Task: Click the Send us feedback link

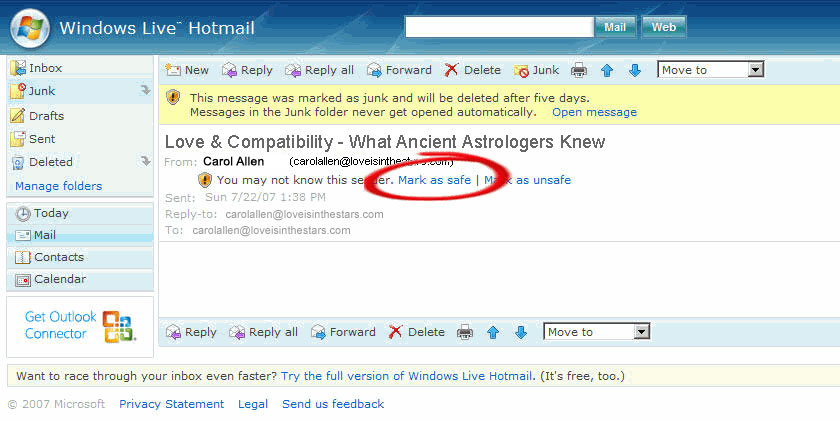Action: tap(333, 404)
